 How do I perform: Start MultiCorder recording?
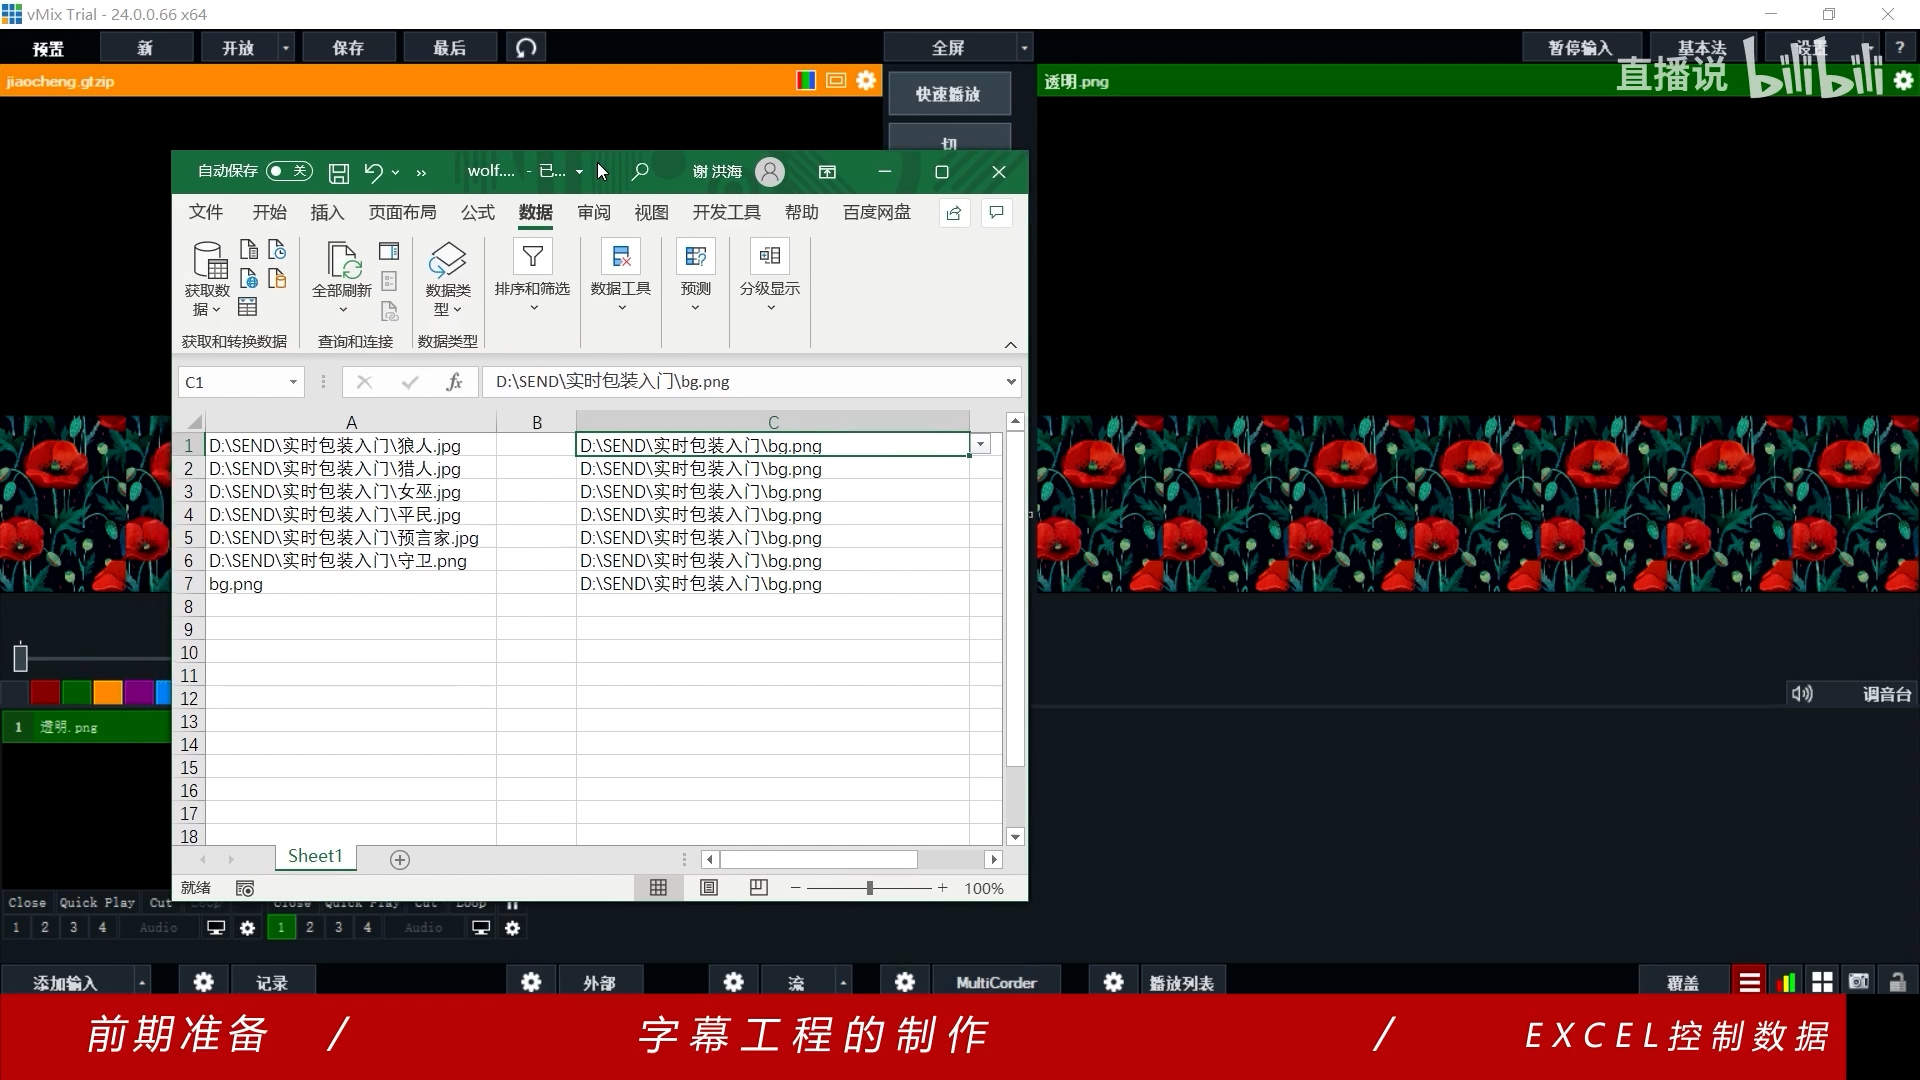[996, 981]
